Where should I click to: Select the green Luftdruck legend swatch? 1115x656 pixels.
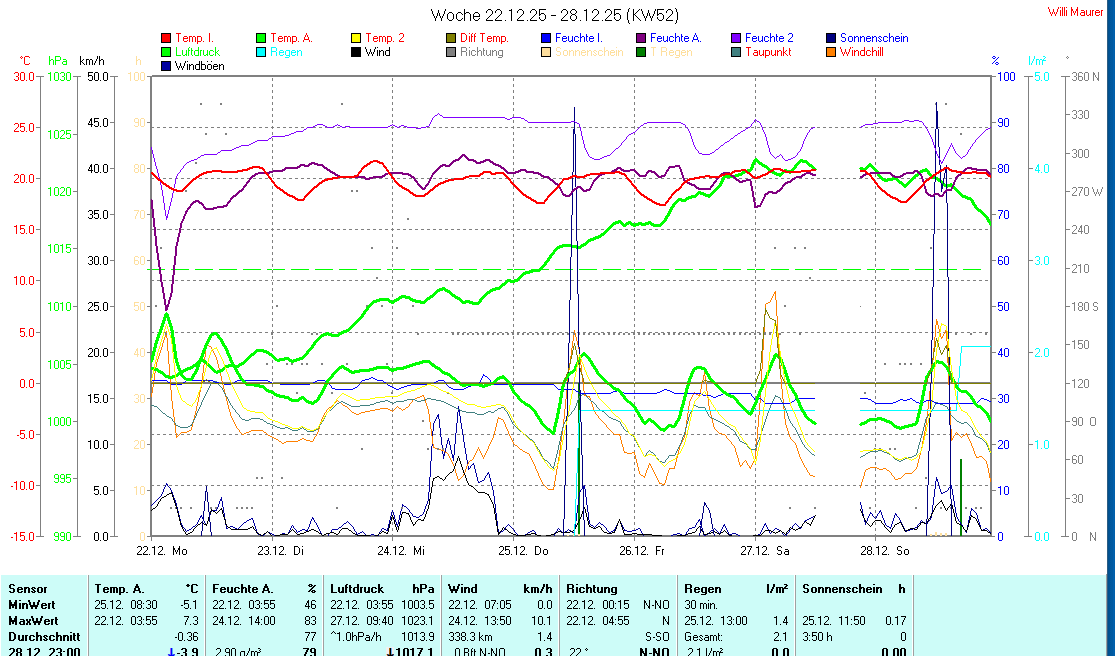[166, 52]
